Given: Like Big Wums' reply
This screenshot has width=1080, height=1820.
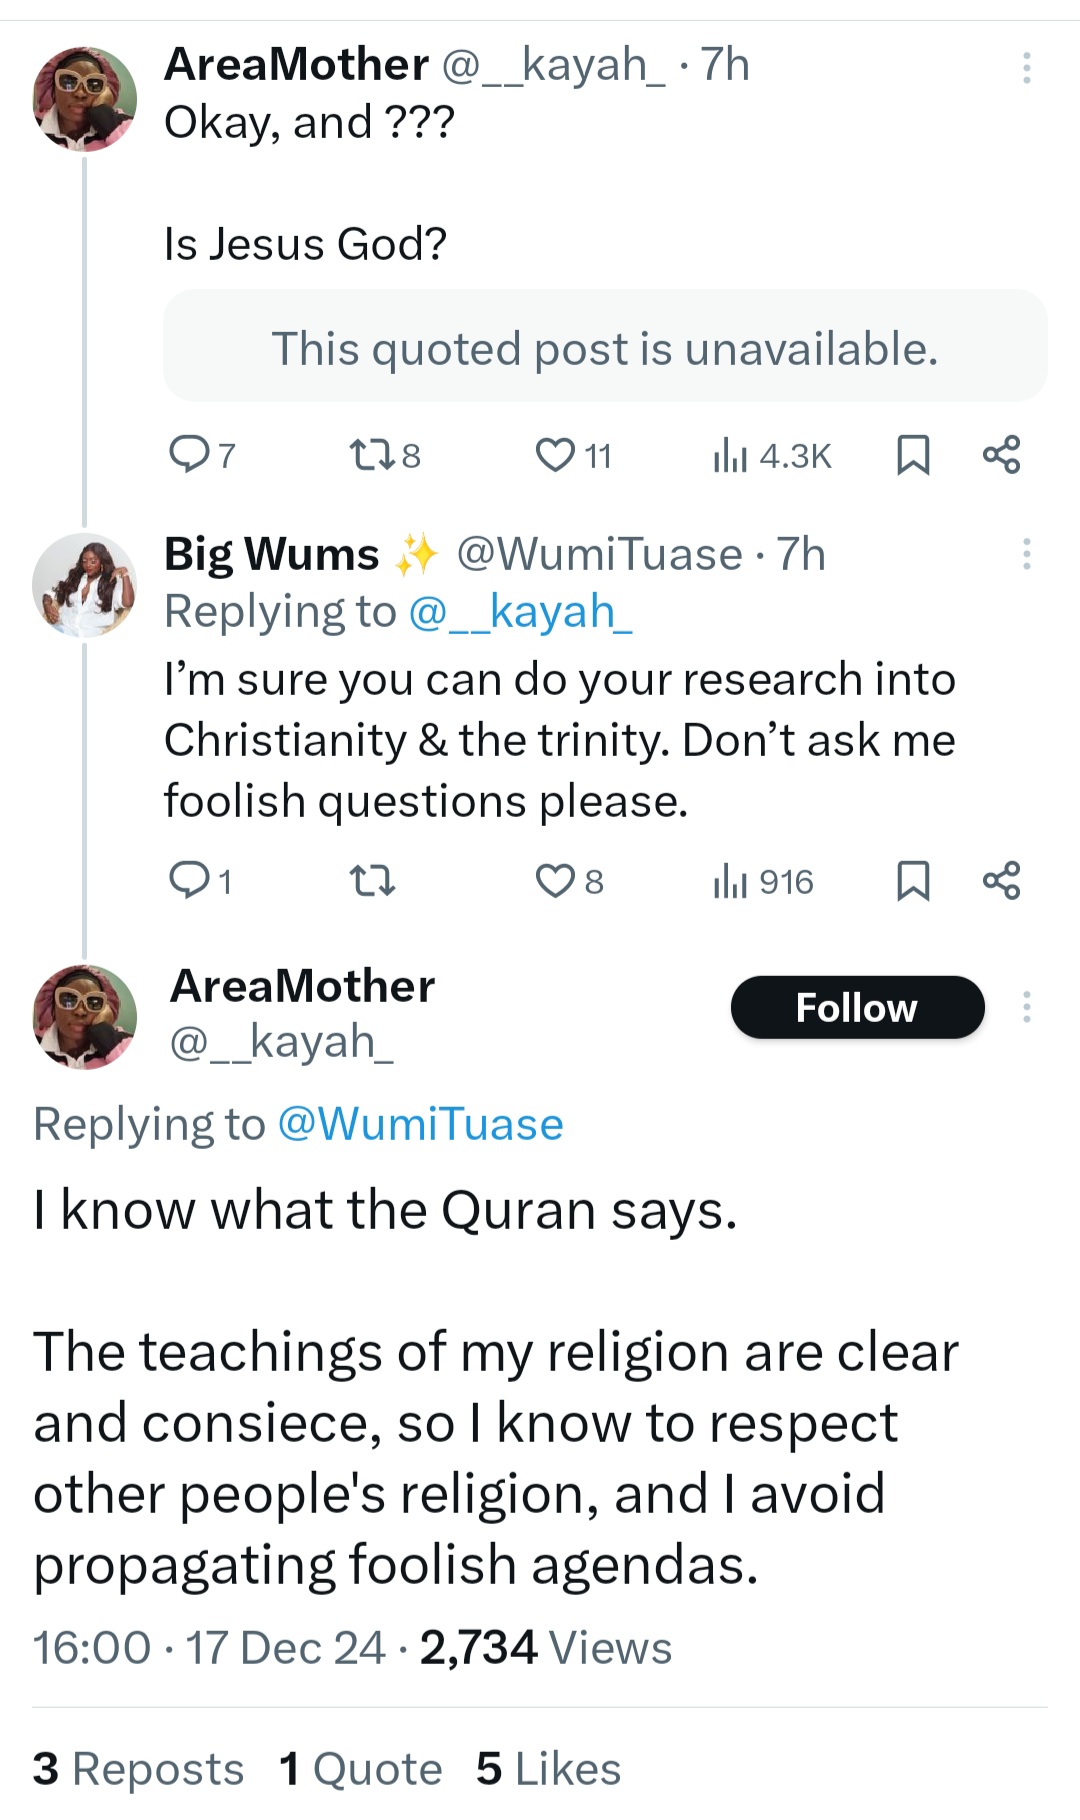Looking at the screenshot, I should click(x=555, y=882).
